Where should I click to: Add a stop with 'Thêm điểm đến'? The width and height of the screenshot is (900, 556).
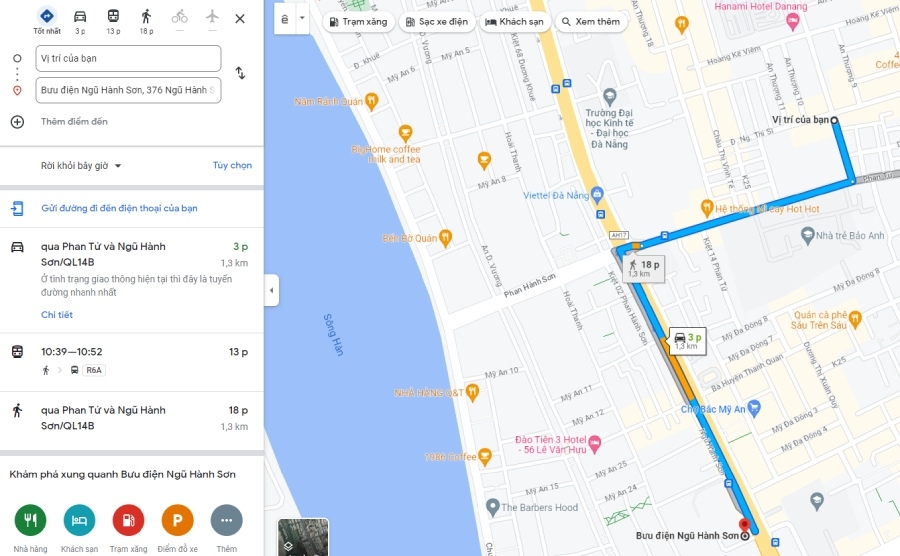[x=74, y=122]
